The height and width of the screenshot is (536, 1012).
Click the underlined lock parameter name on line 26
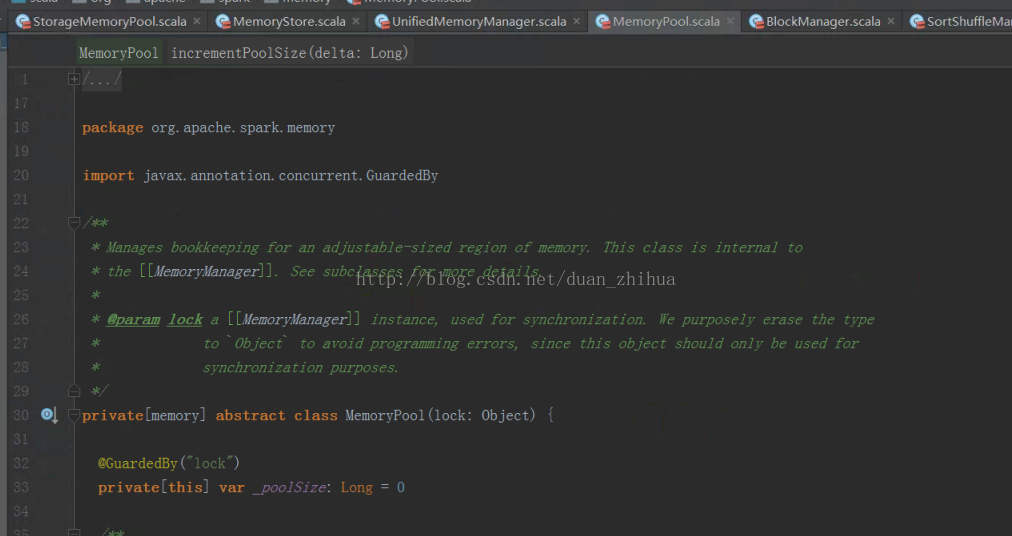pyautogui.click(x=185, y=319)
